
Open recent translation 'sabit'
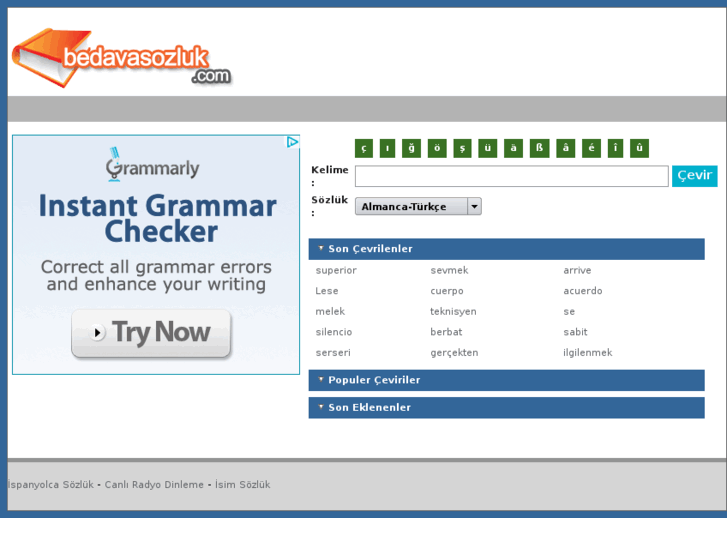575,332
